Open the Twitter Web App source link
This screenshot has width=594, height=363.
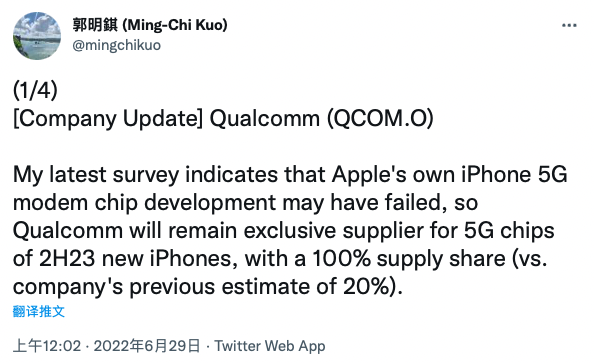coord(270,346)
